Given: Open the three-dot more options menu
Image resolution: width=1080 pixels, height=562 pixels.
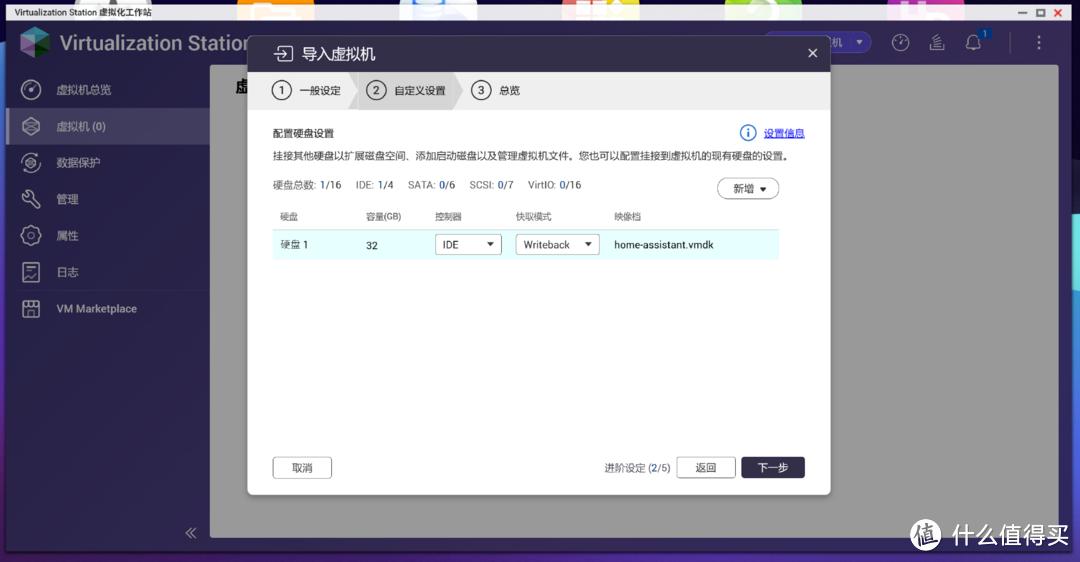Looking at the screenshot, I should [x=1039, y=43].
